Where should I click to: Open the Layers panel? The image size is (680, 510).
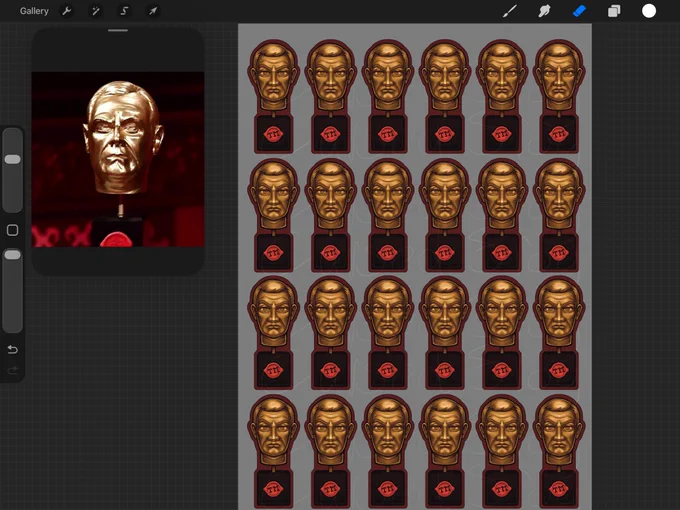click(614, 11)
